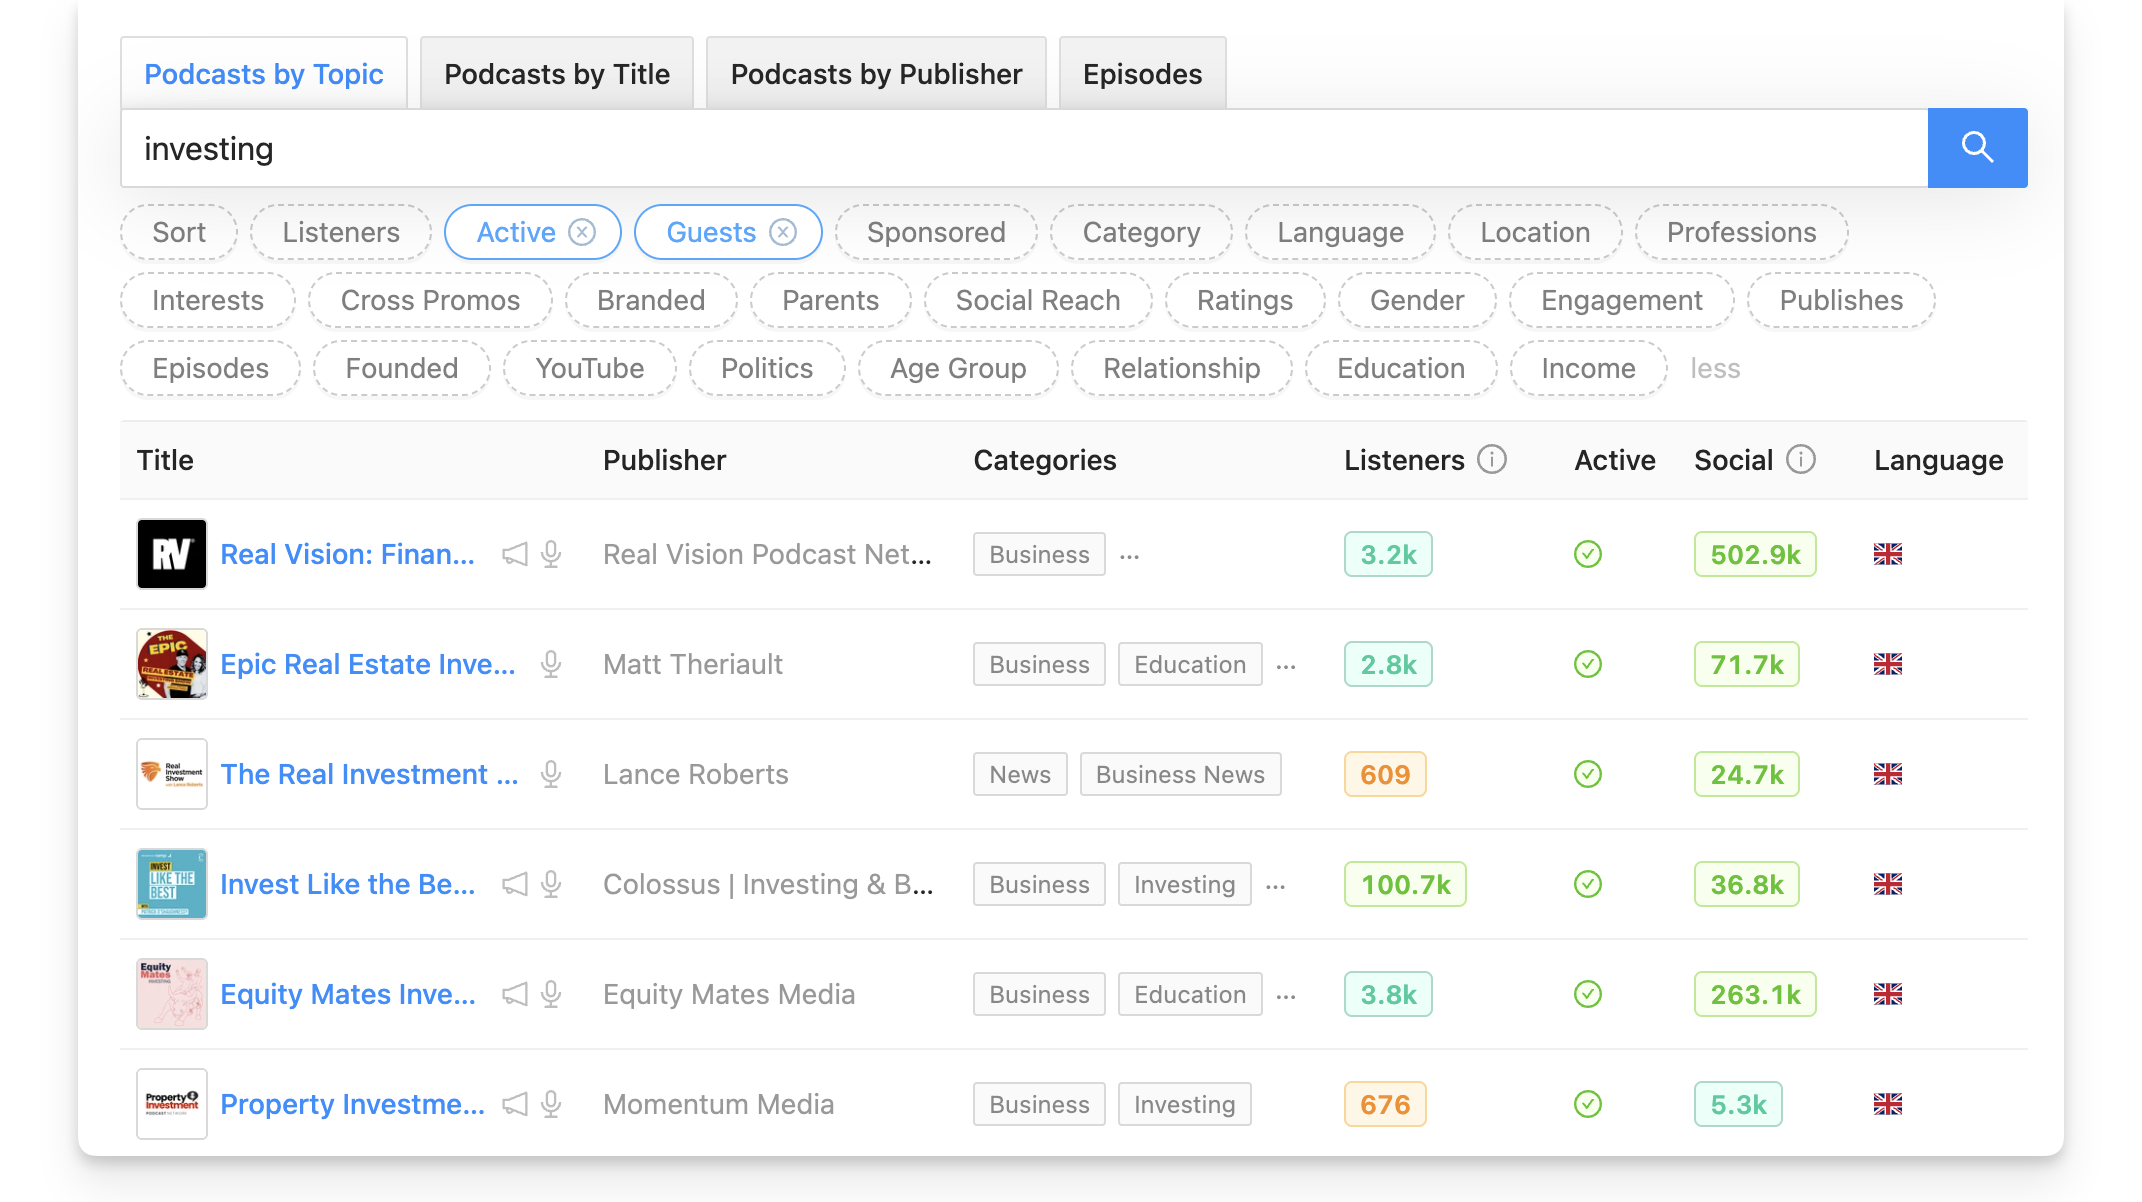This screenshot has height=1202, width=2142.
Task: Click the info icon next to Social header
Action: pos(1802,460)
